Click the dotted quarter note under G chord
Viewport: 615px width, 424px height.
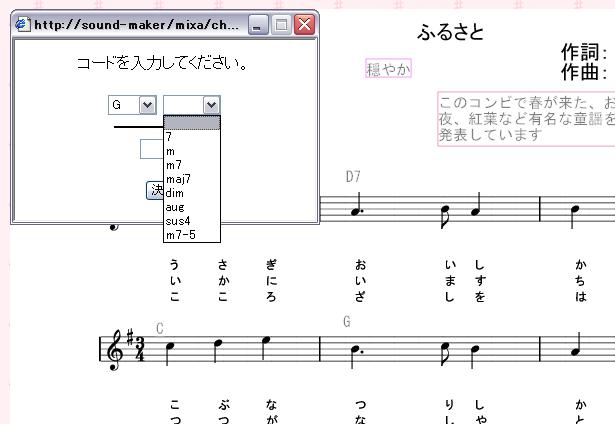point(355,348)
